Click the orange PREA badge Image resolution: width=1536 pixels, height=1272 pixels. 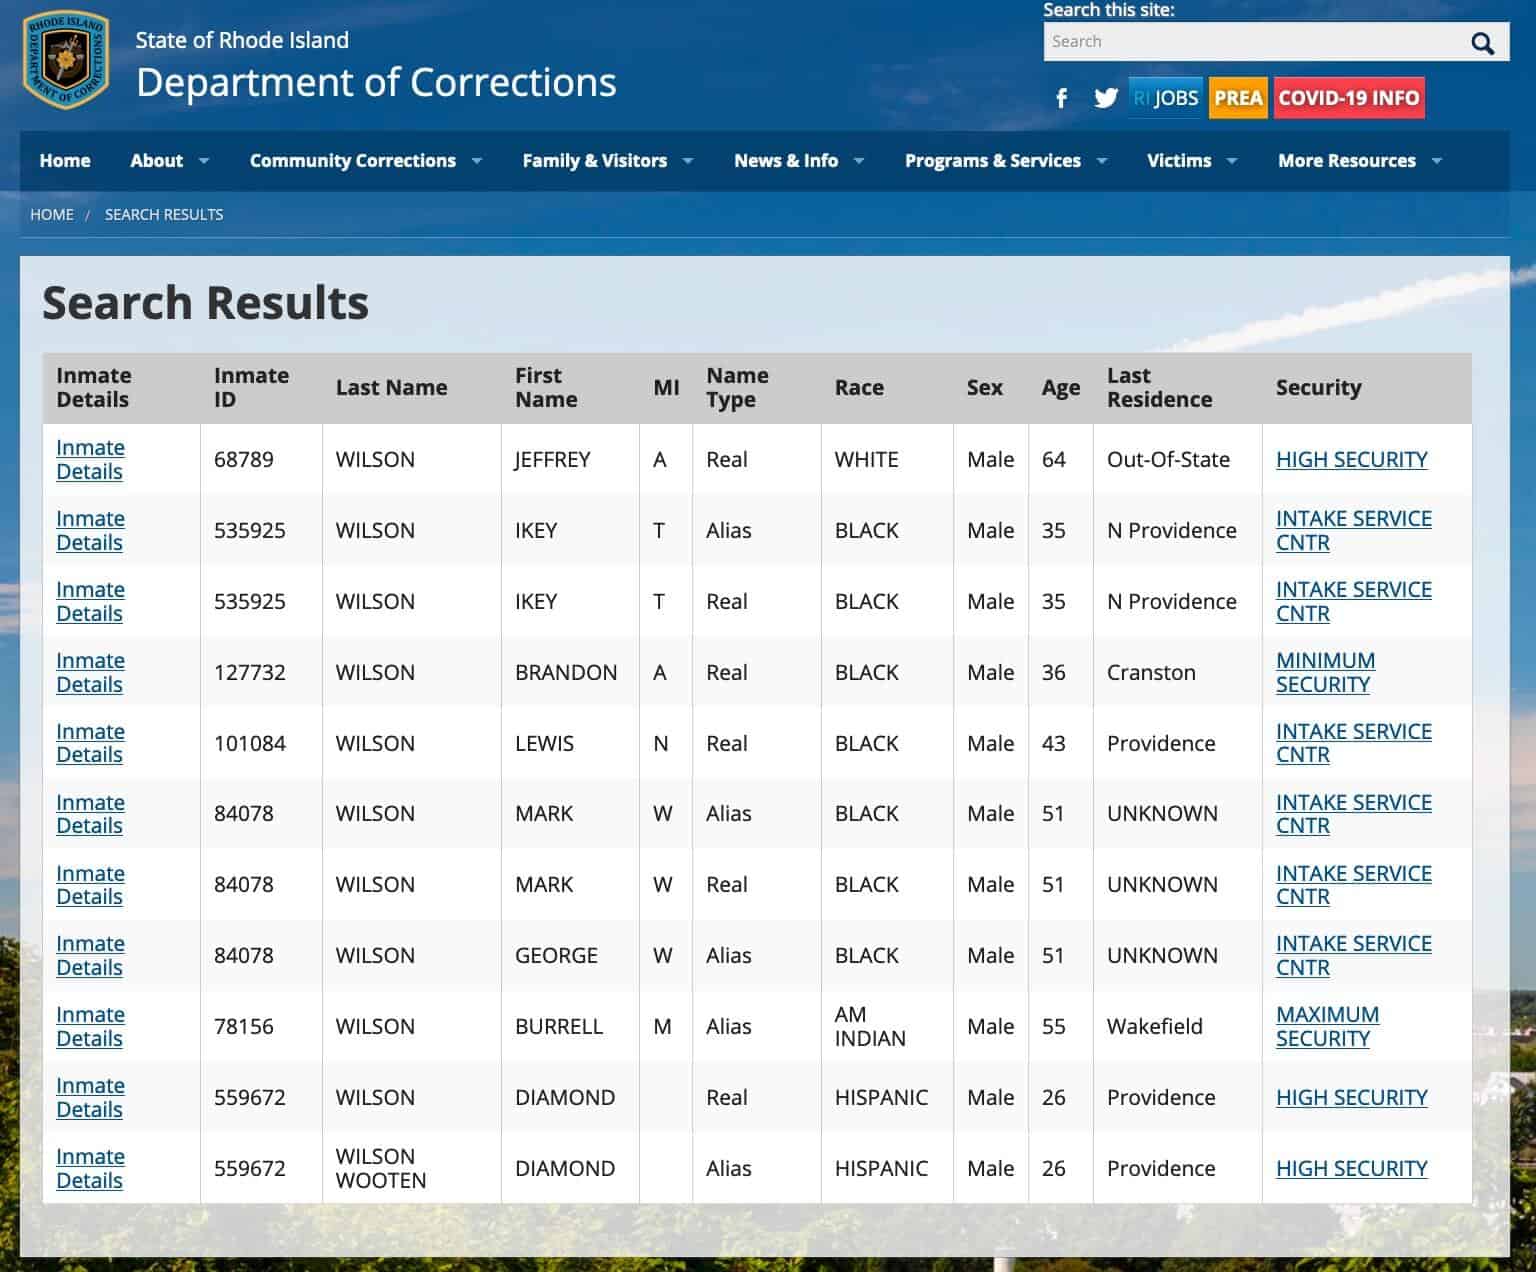tap(1238, 98)
